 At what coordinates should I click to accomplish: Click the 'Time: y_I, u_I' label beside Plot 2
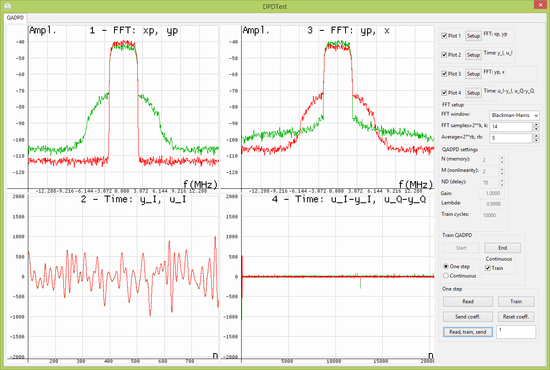[498, 53]
